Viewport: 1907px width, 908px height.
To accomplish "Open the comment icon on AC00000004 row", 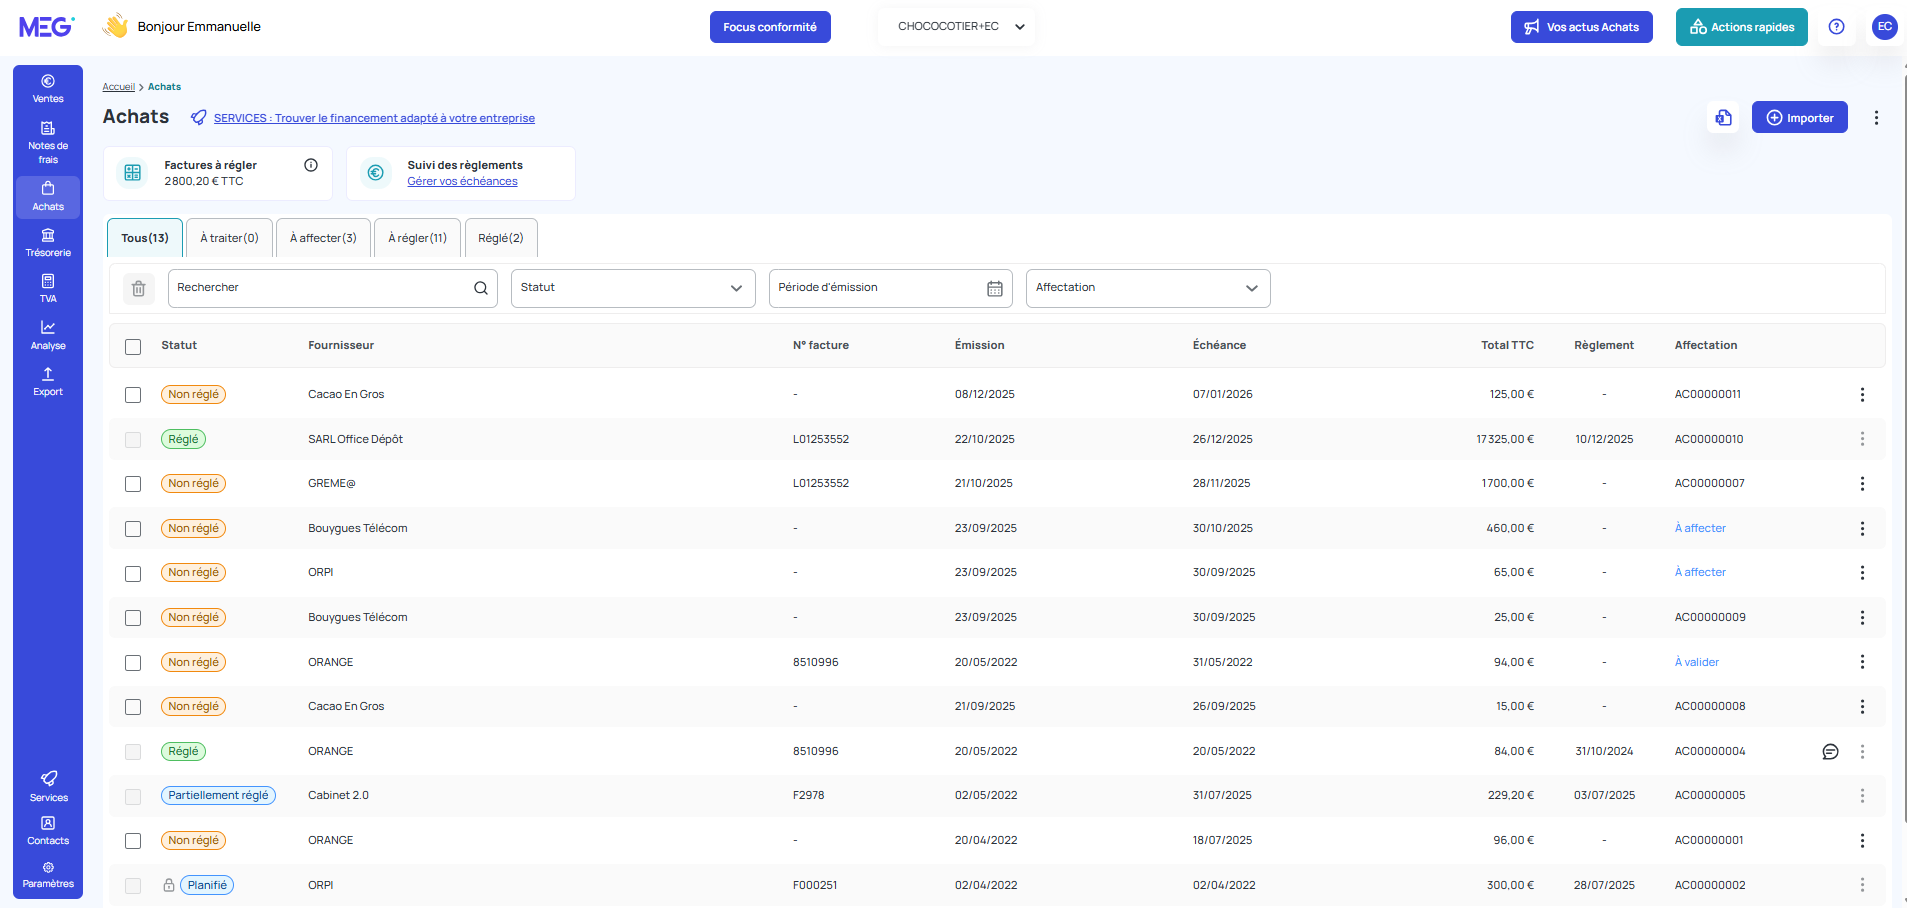I will (x=1830, y=752).
